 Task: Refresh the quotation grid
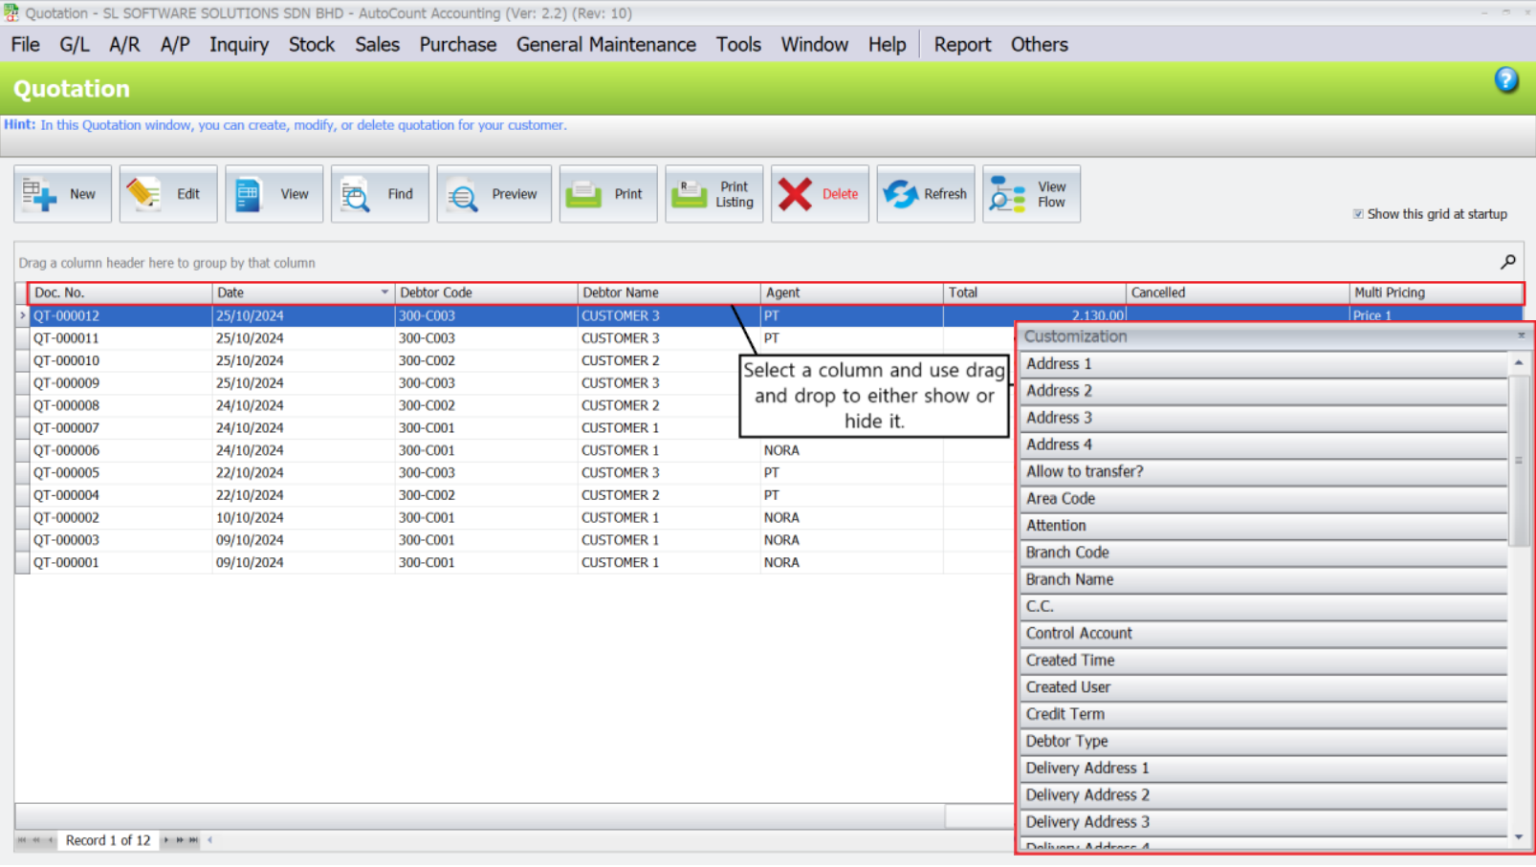[x=926, y=194]
